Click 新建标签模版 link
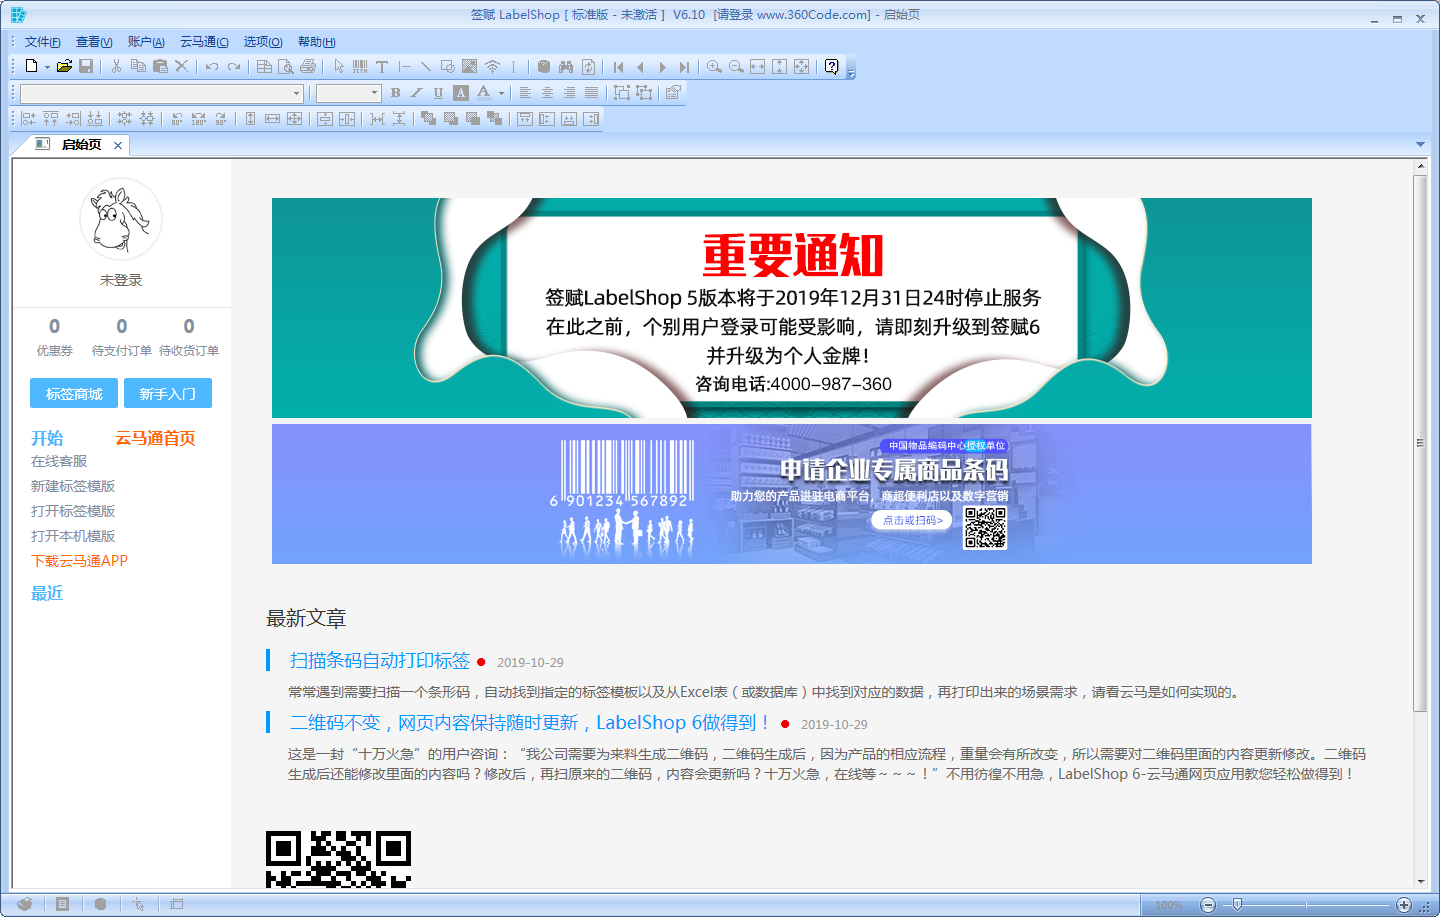The height and width of the screenshot is (917, 1440). pyautogui.click(x=73, y=486)
